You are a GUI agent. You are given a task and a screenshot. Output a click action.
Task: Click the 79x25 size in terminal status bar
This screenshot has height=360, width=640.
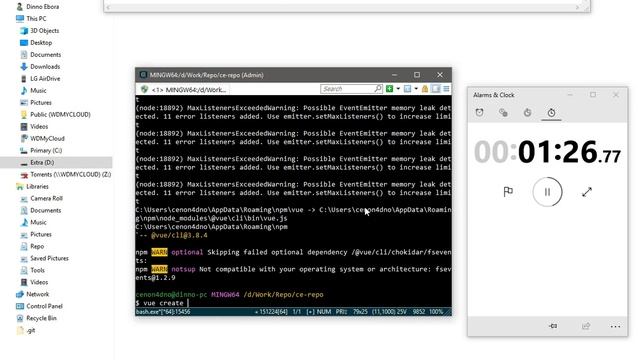(x=360, y=311)
